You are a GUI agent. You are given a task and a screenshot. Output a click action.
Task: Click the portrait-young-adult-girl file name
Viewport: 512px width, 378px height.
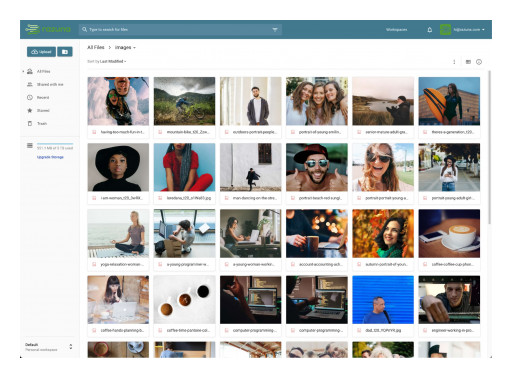[x=453, y=198]
